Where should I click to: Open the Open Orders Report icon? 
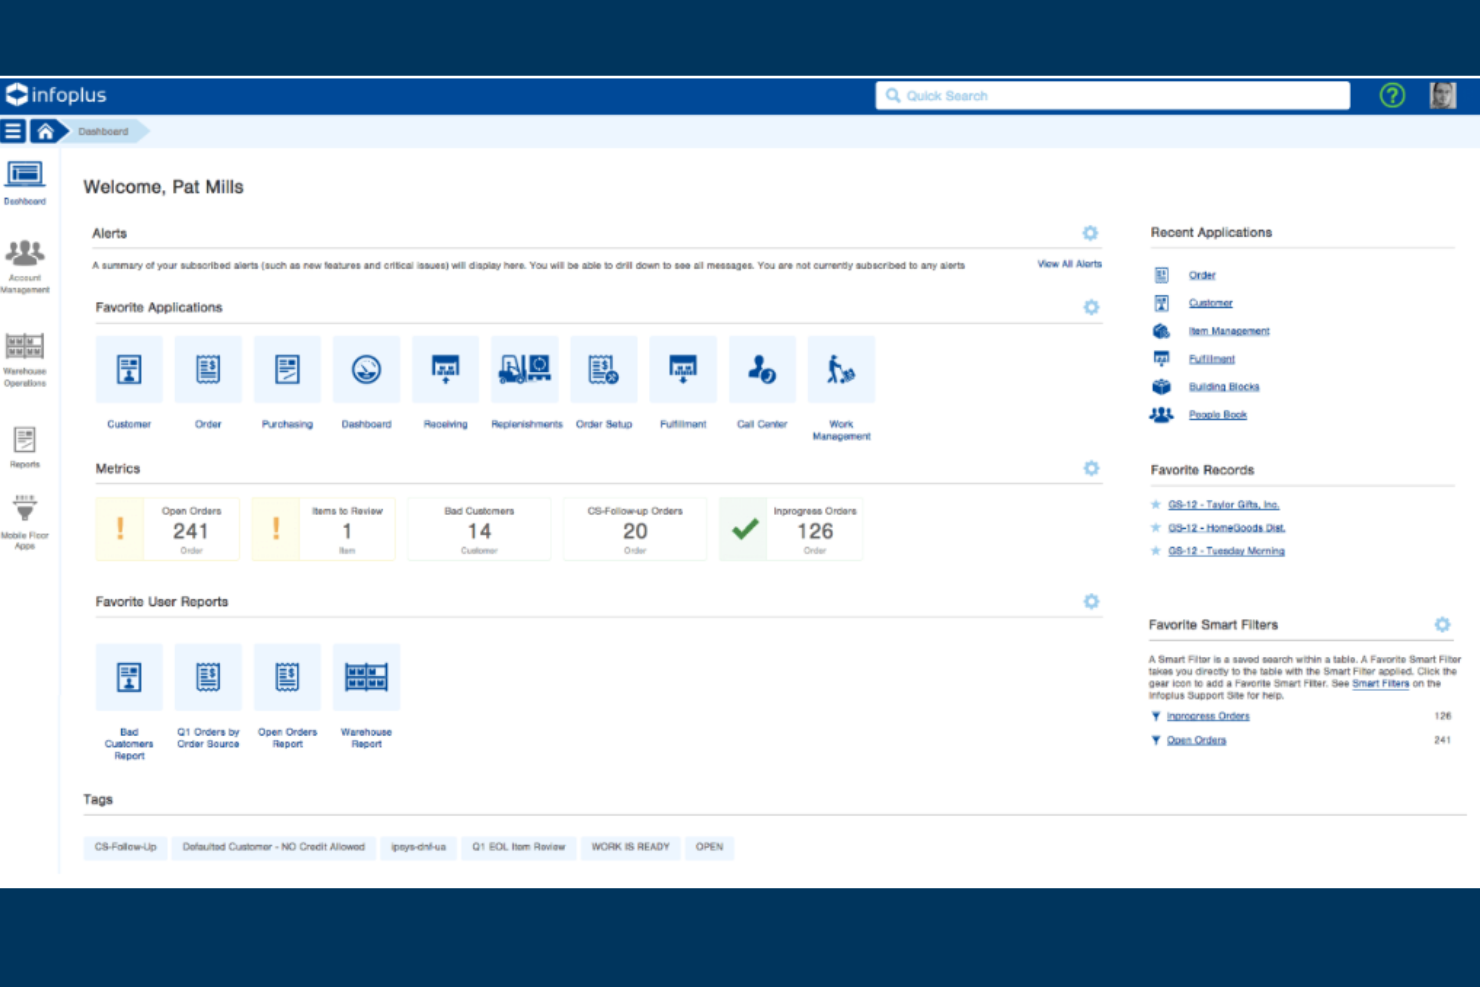[287, 678]
